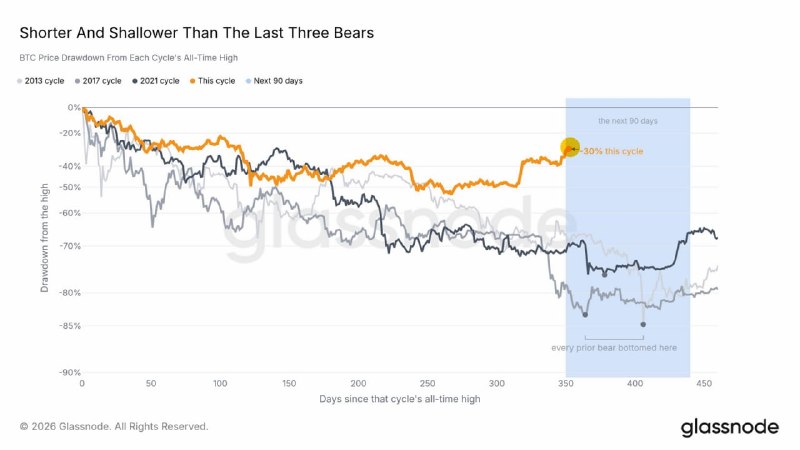This screenshot has width=800, height=450.
Task: Click the 'every prior bear bottomed here' label
Action: click(x=614, y=347)
